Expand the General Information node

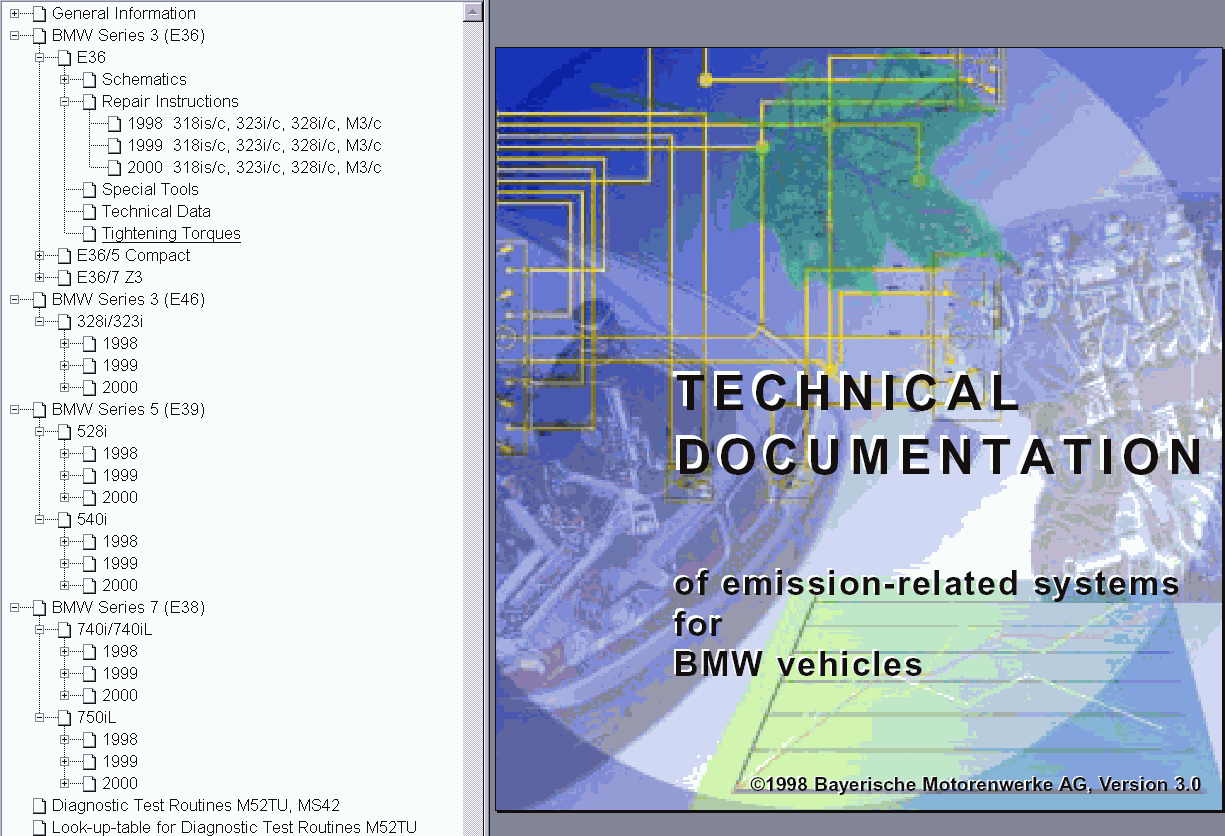click(x=14, y=13)
